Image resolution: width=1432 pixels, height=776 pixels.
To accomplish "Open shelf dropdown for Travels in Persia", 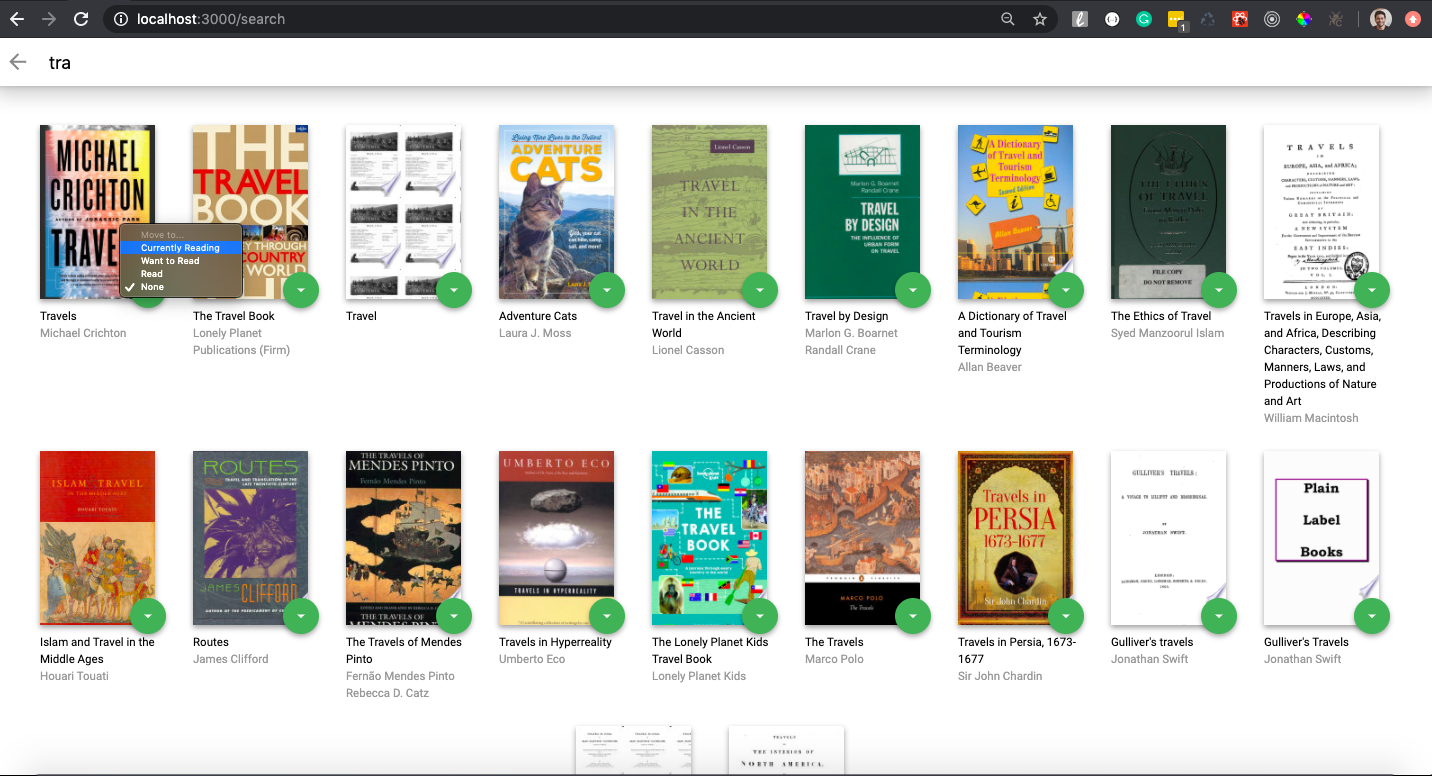I will (1066, 616).
